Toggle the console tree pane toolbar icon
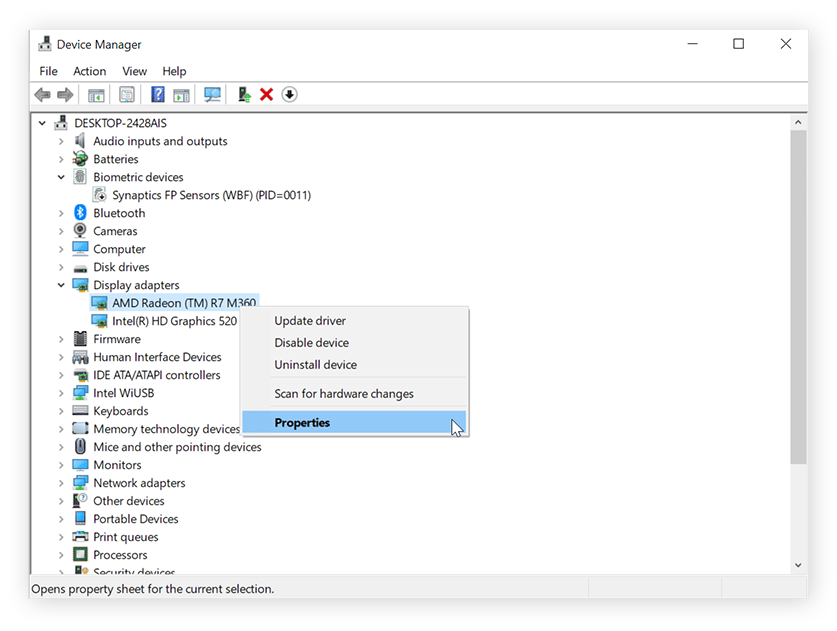This screenshot has height=631, width=837. click(96, 95)
